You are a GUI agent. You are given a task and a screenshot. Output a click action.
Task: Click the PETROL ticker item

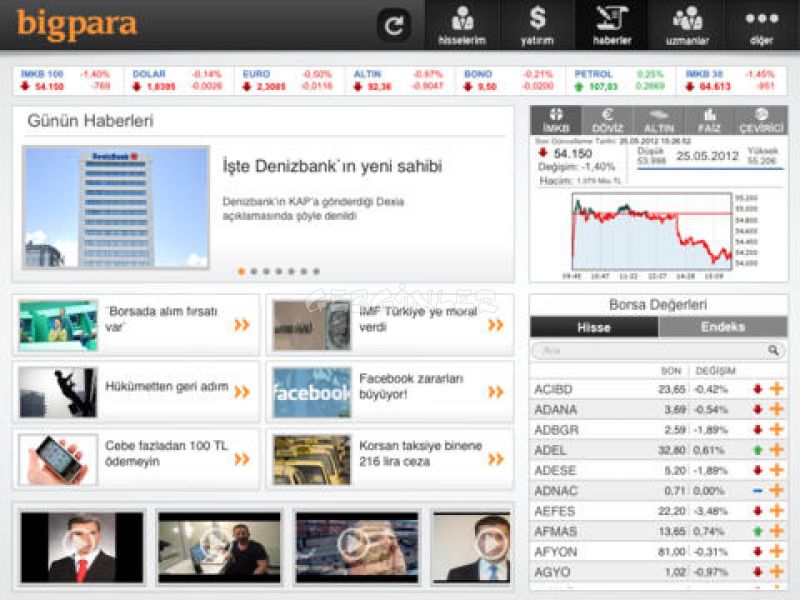click(620, 80)
